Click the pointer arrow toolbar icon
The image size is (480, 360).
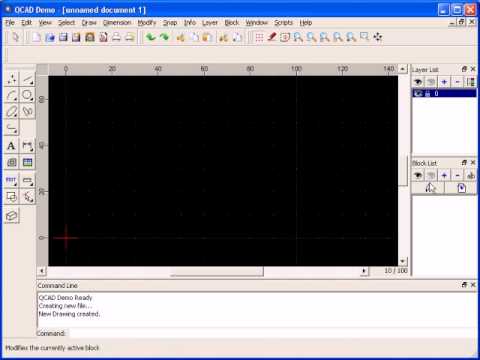[x=16, y=37]
